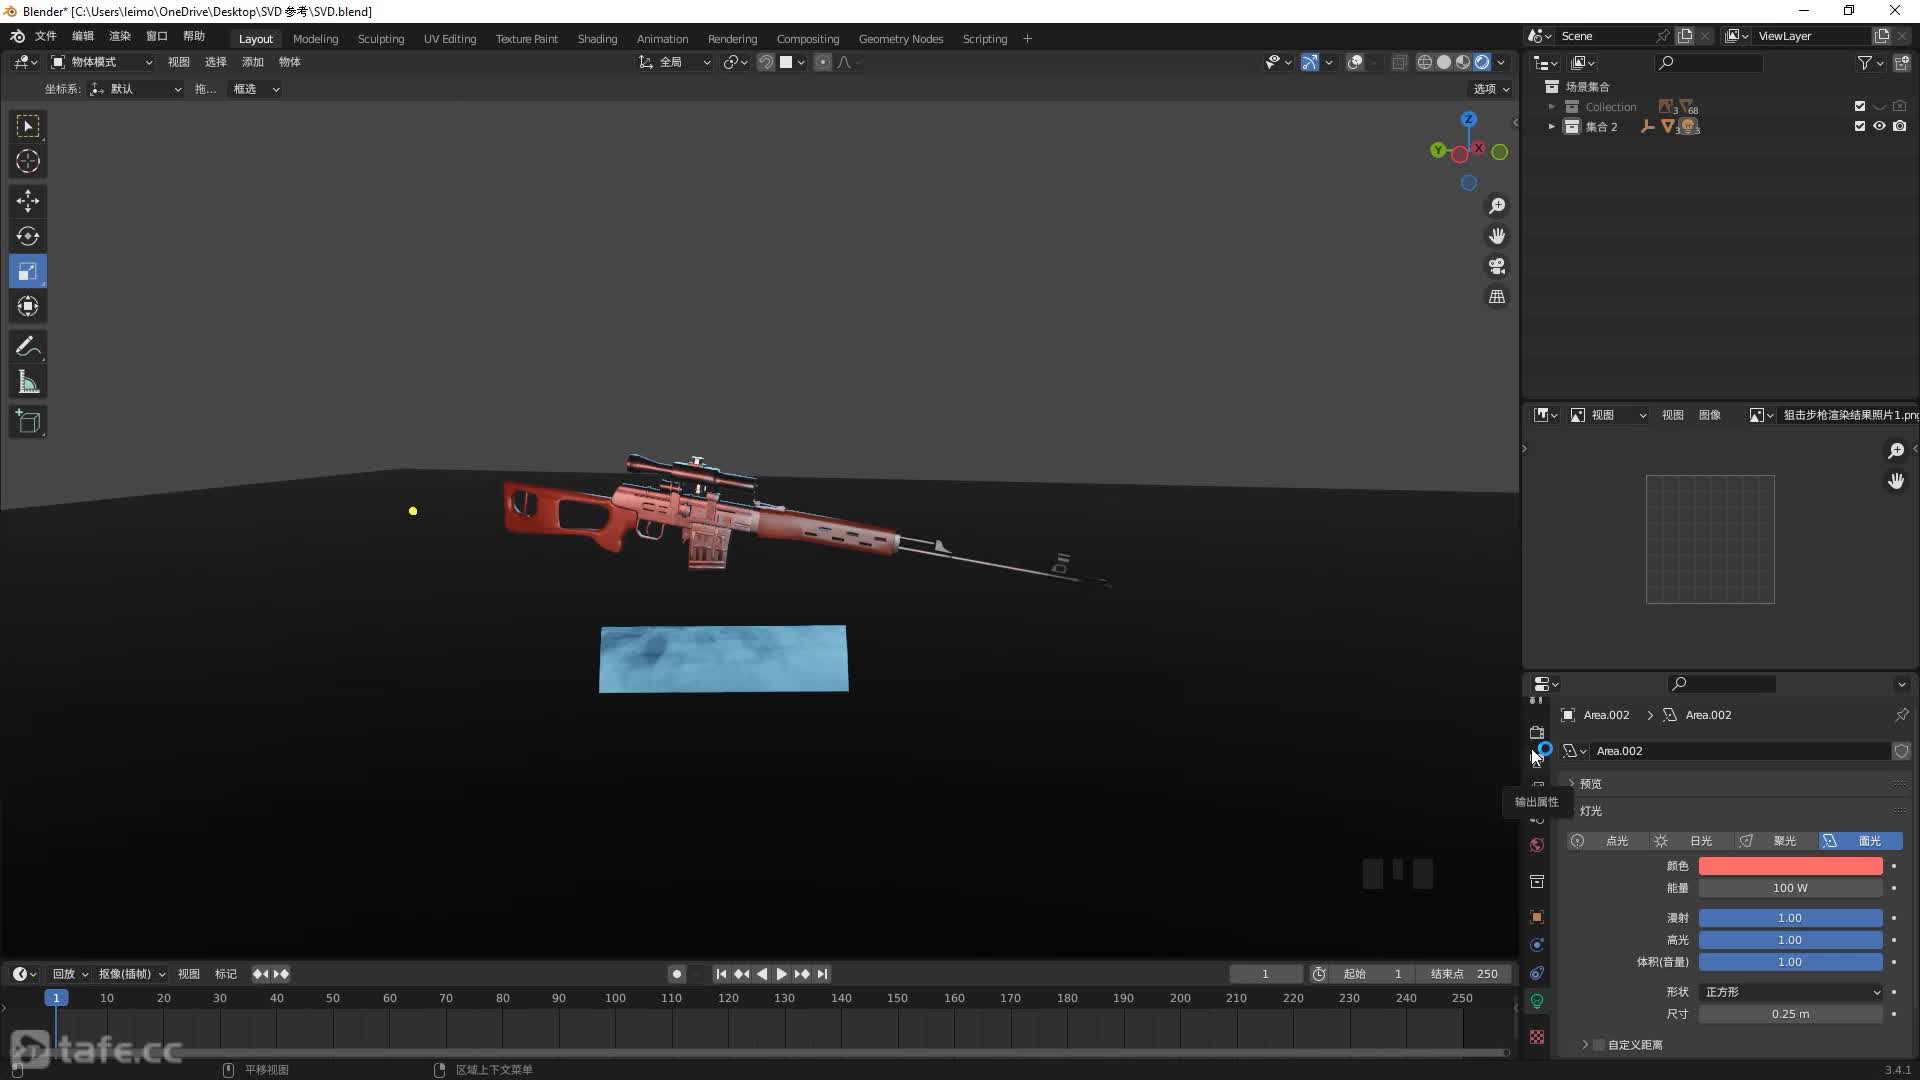Screen dimensions: 1920x1080
Task: Select the Cursor tool
Action: [x=28, y=161]
